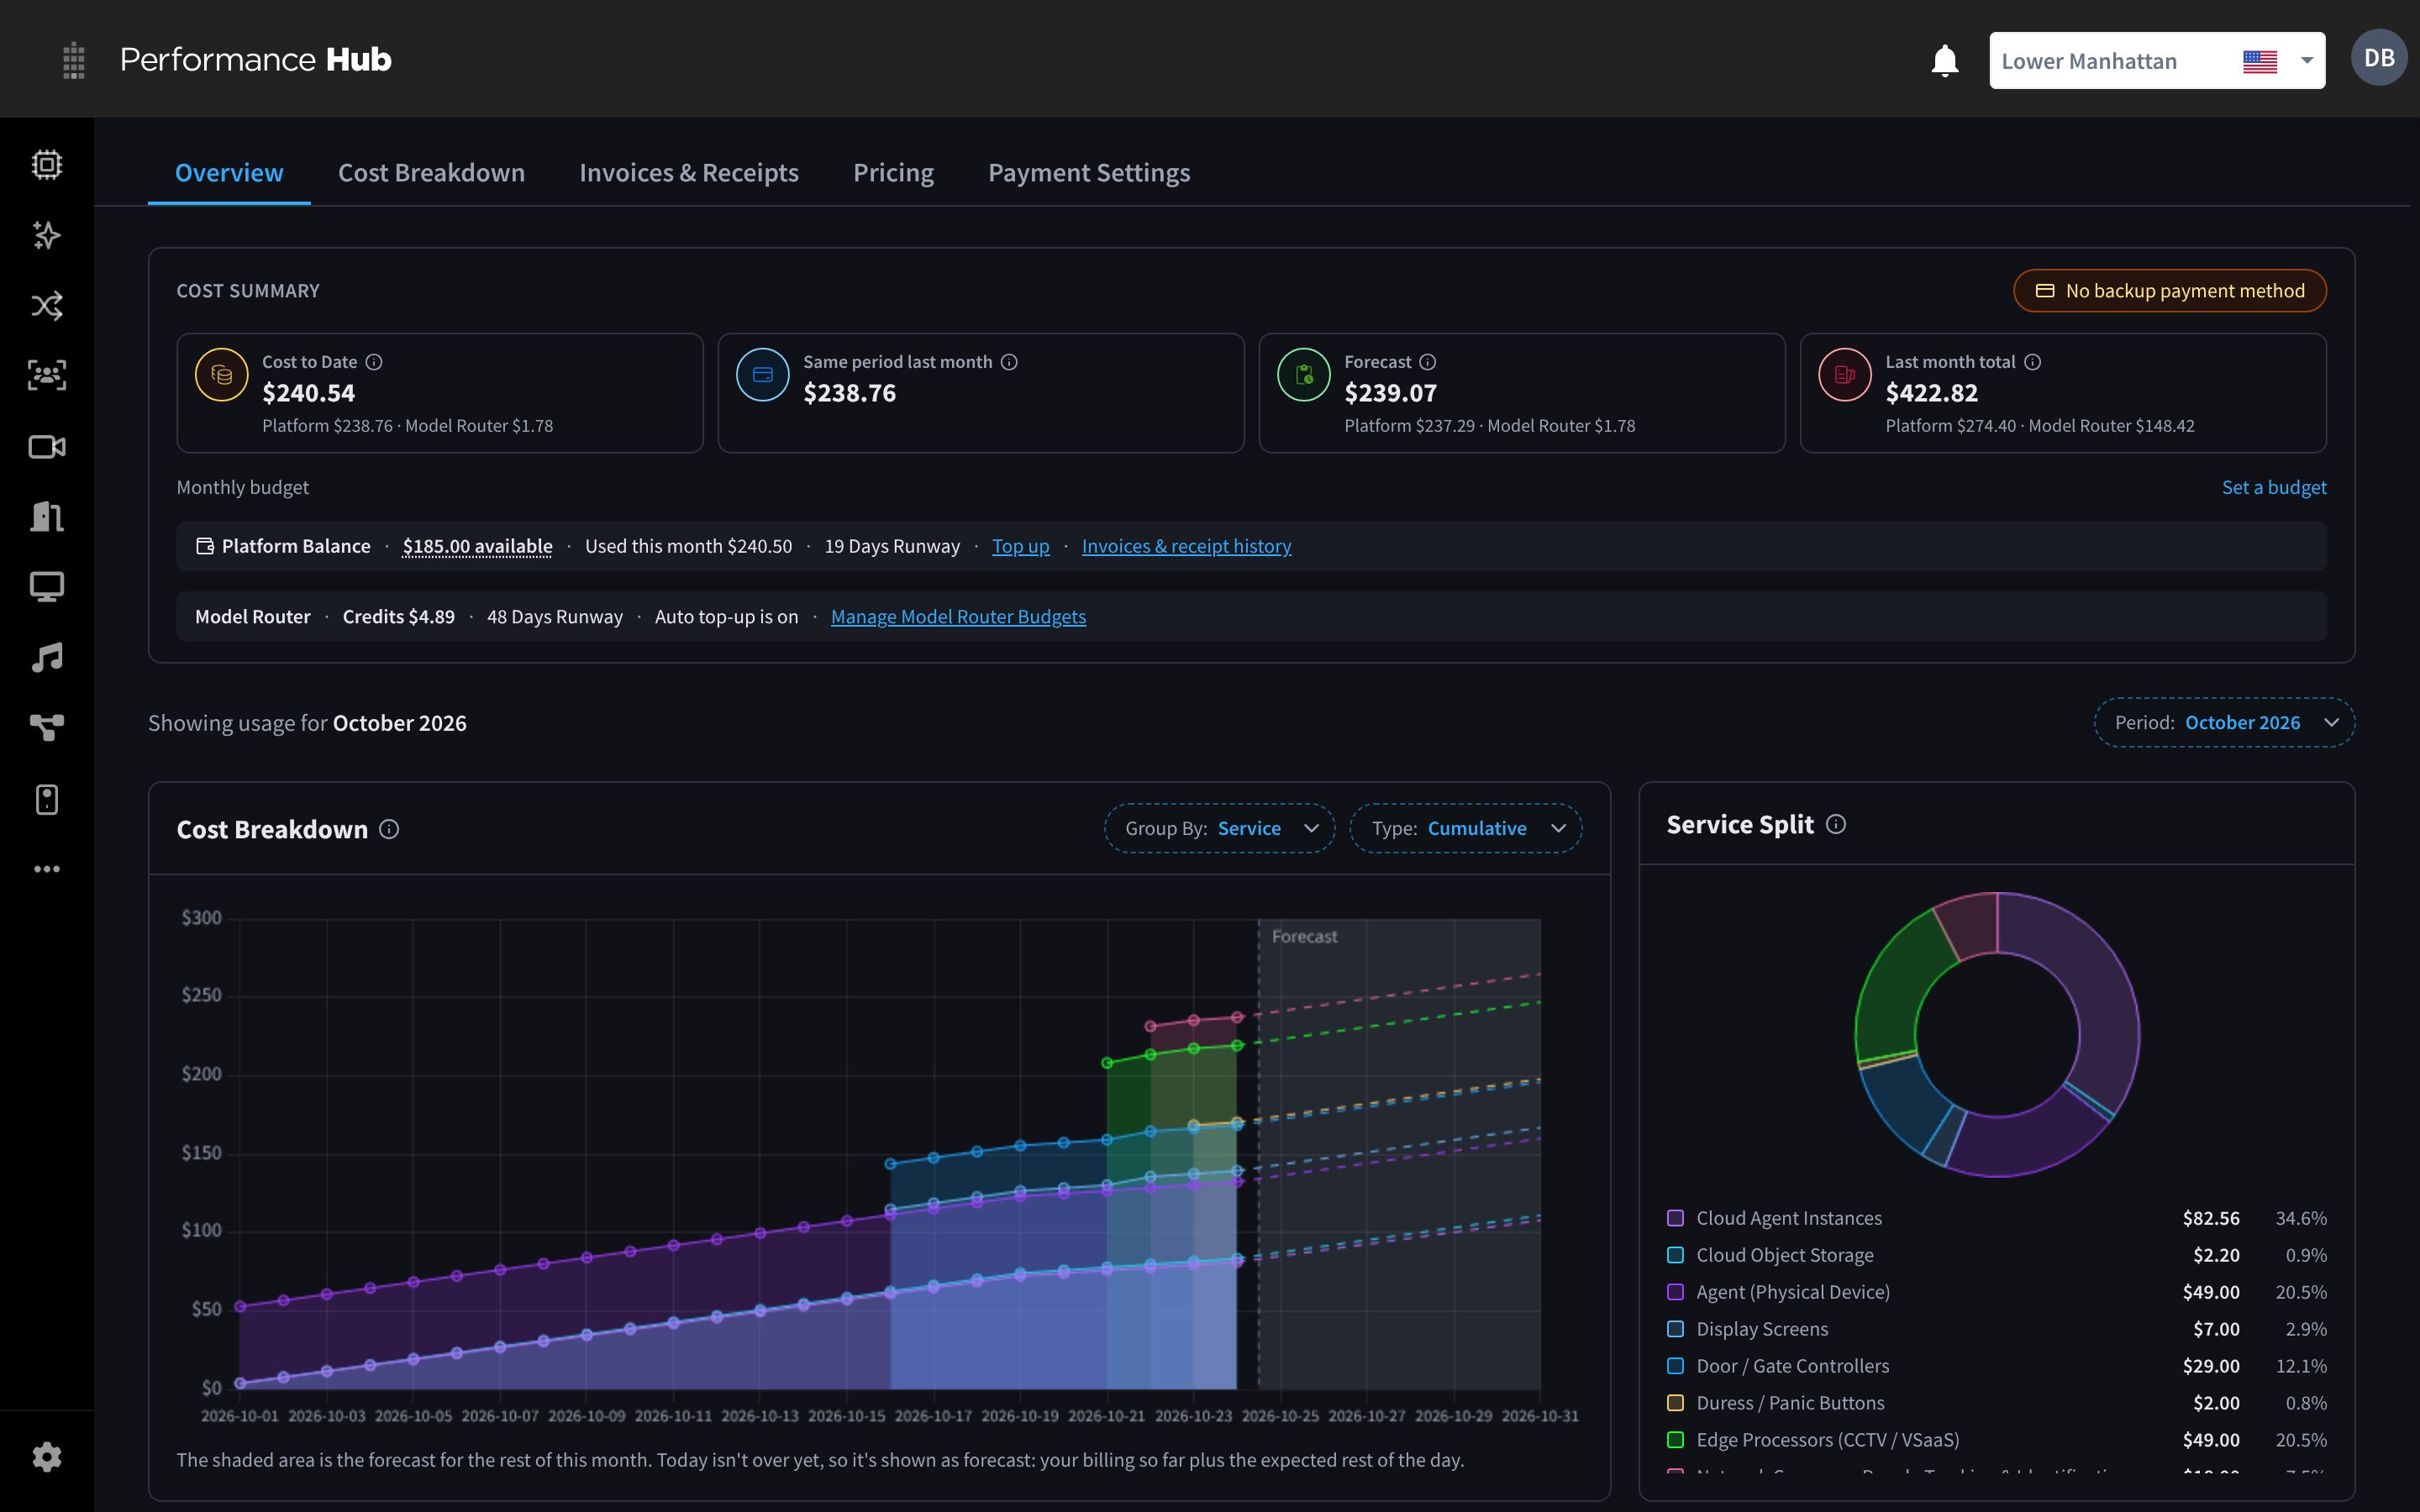
Task: Open DB user avatar menu
Action: pyautogui.click(x=2379, y=58)
